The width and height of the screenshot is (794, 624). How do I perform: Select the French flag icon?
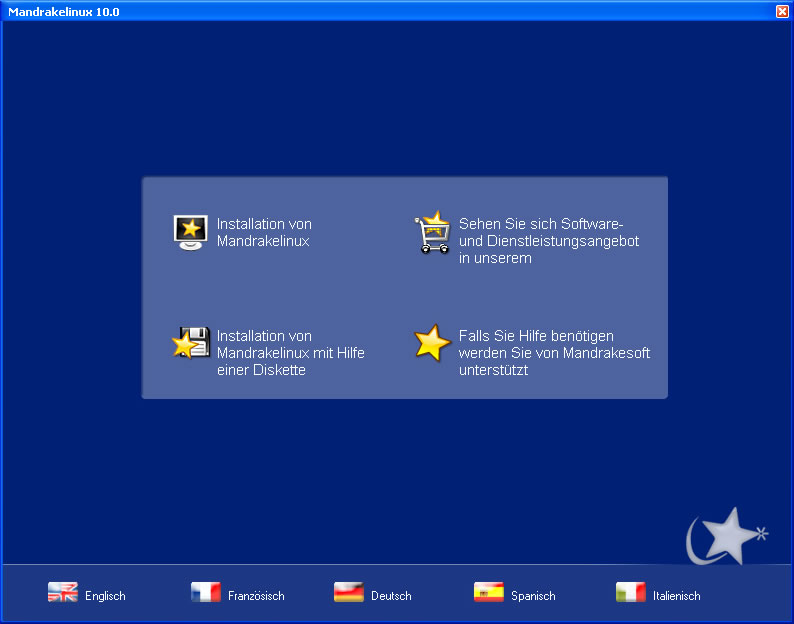coord(206,592)
